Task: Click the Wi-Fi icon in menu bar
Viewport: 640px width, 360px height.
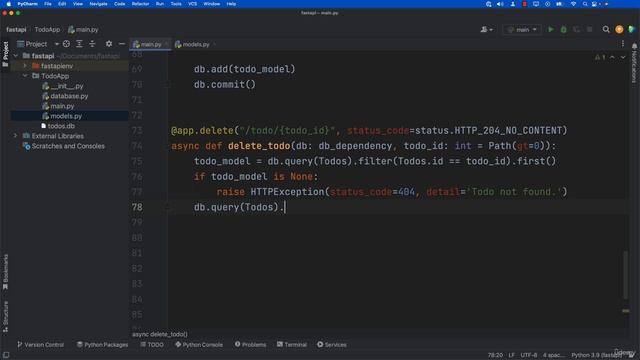Action: point(573,4)
